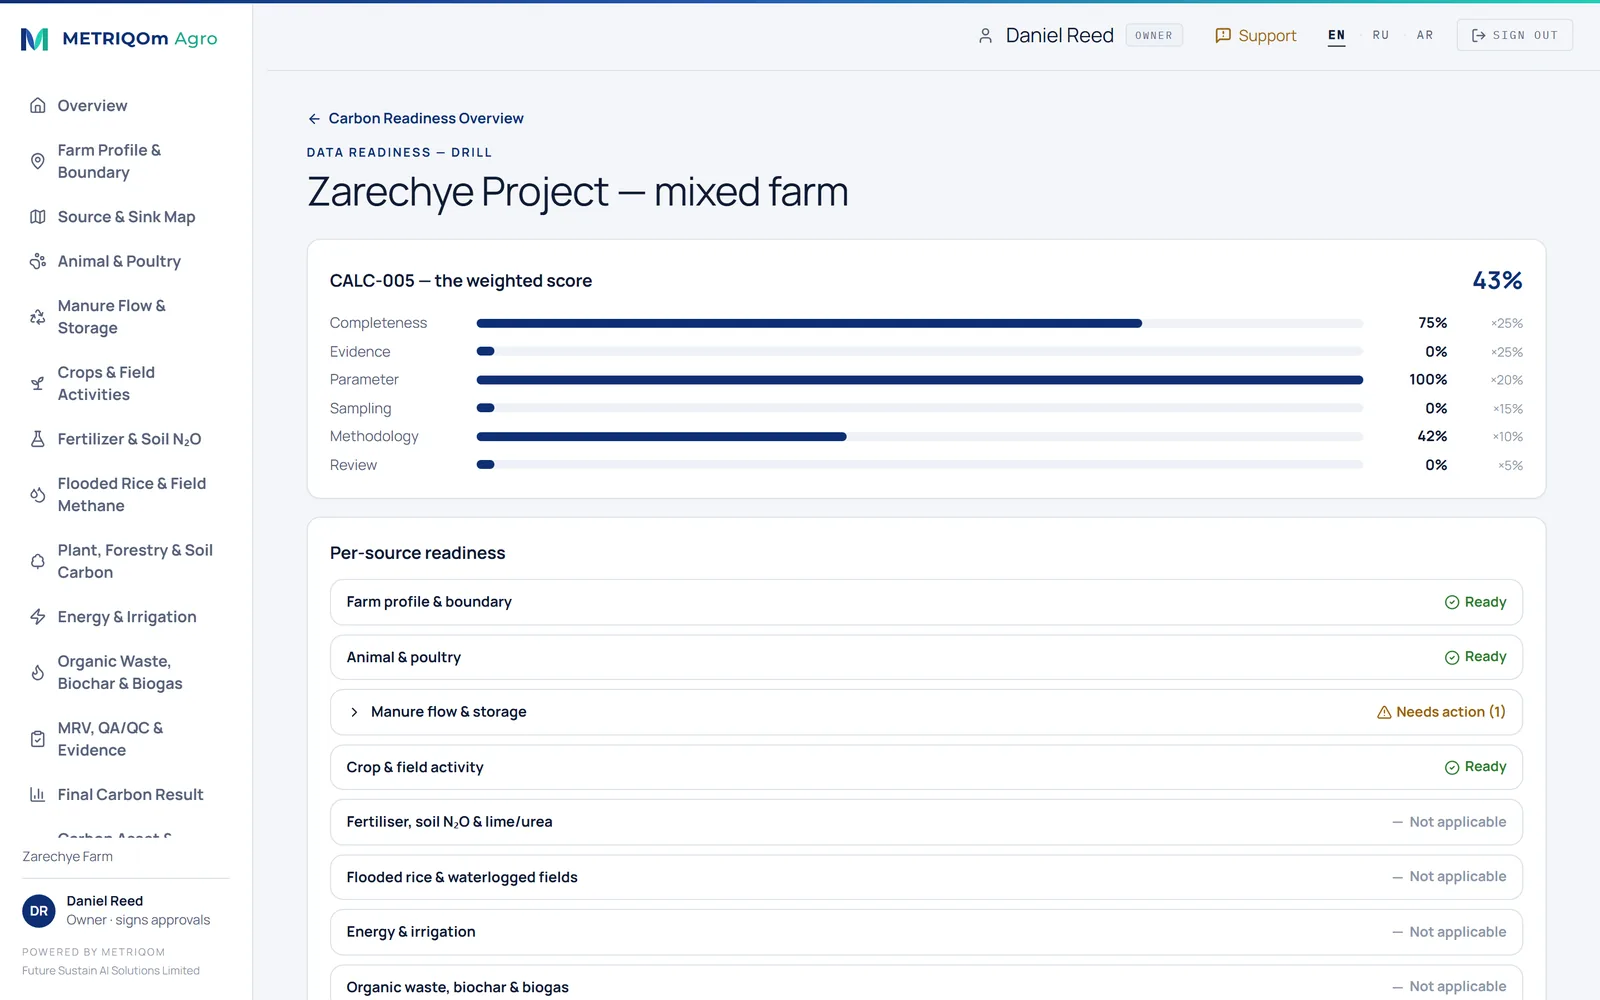Click the Completeness progress bar
Screen dimensions: 1600x1000
coord(920,323)
